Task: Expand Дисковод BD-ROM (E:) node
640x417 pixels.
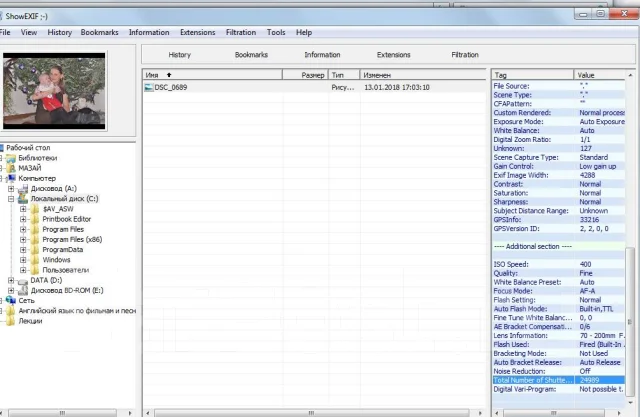Action: point(11,291)
